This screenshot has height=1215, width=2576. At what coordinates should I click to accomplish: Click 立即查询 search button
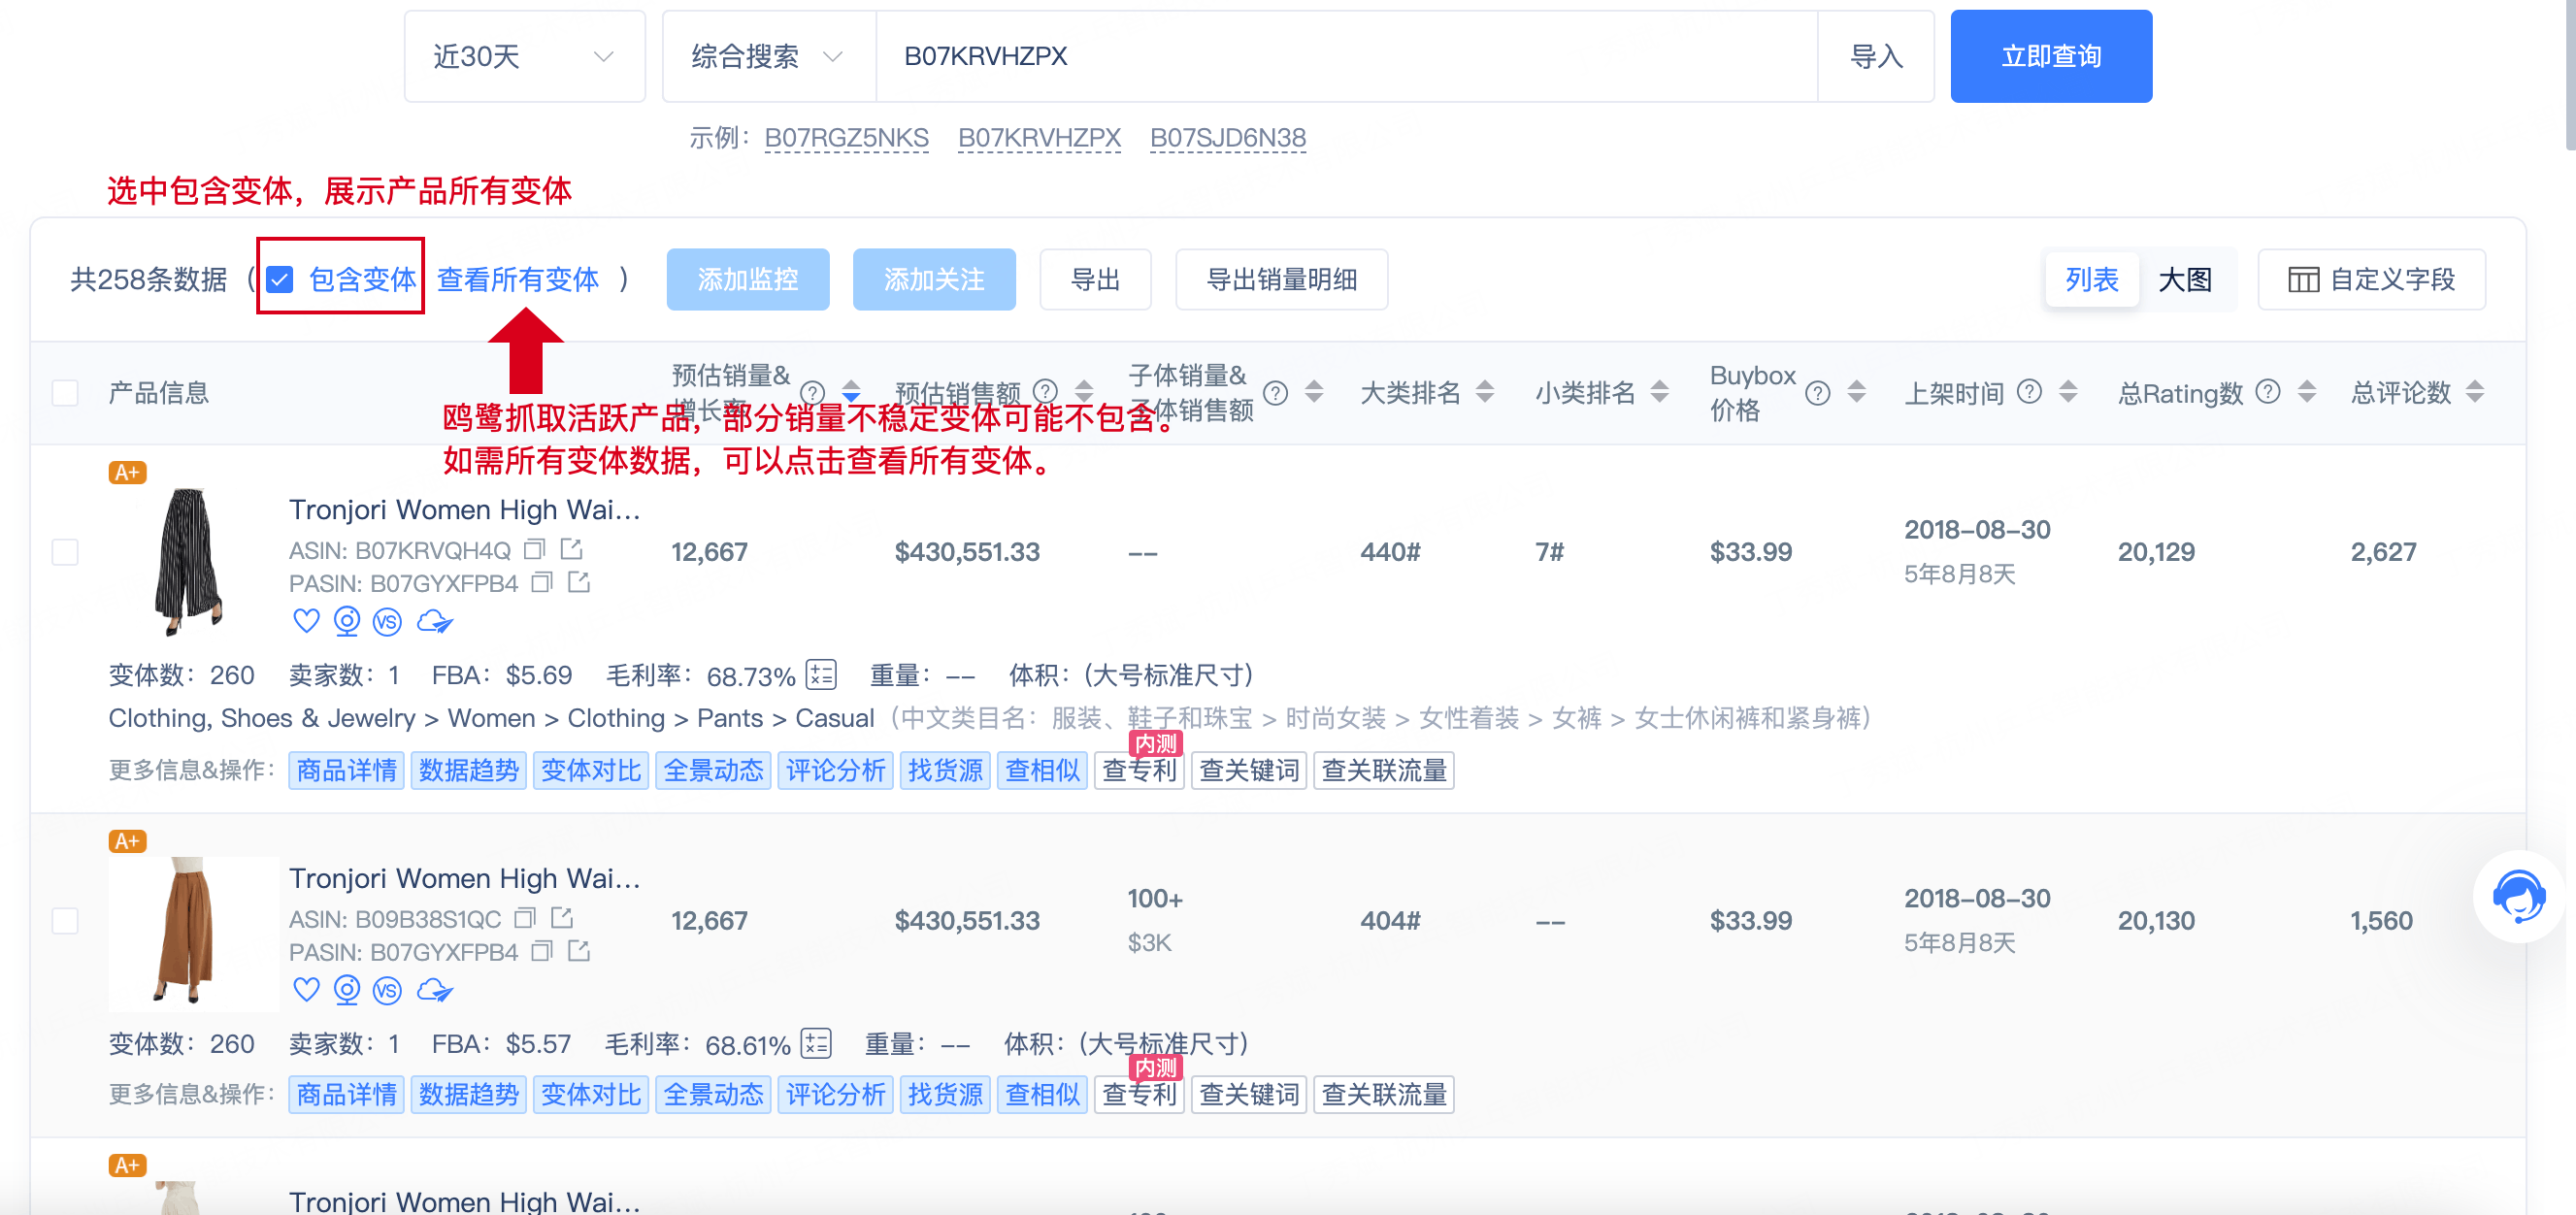click(2051, 57)
